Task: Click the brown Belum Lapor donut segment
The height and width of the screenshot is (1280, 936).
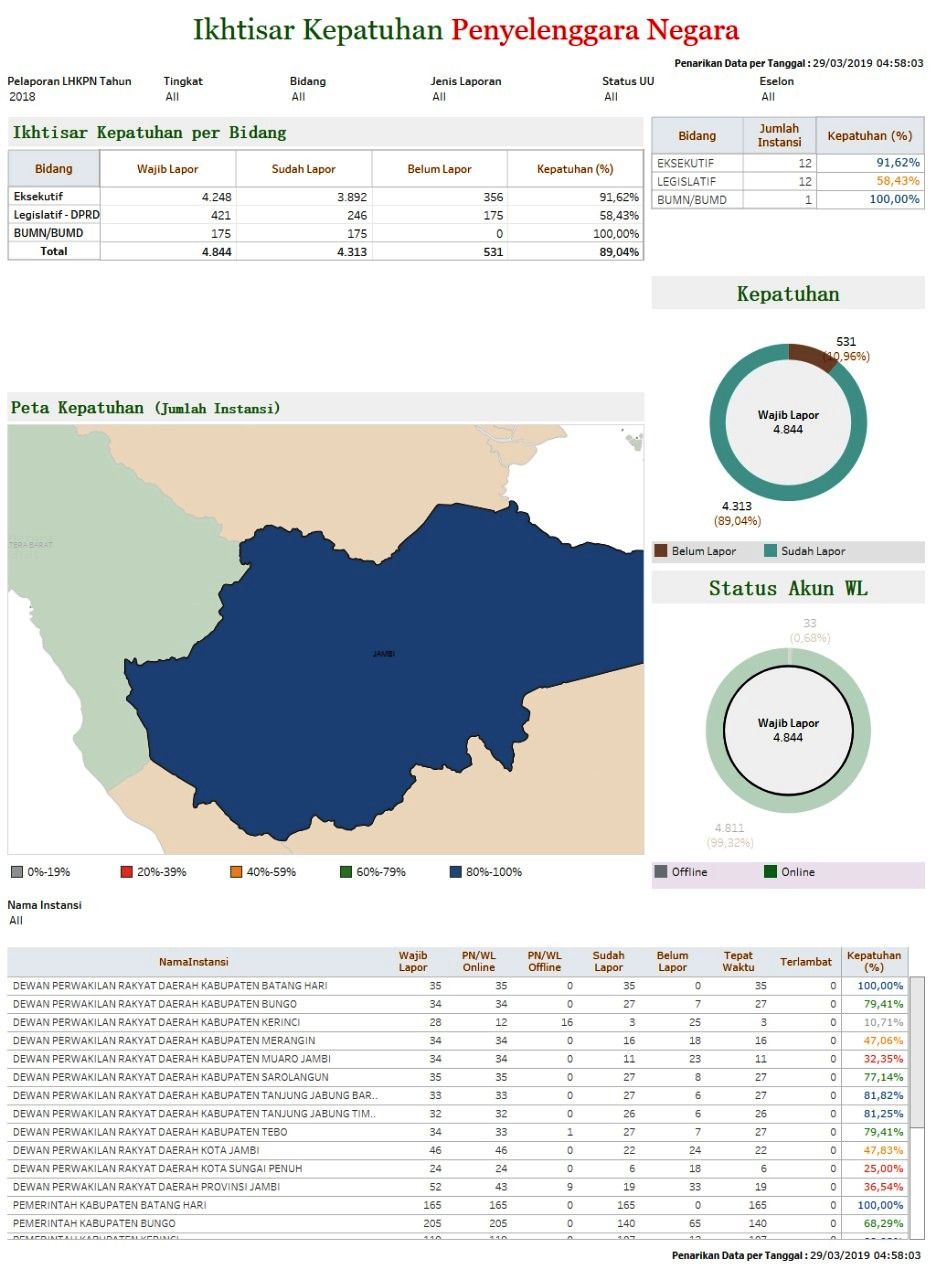Action: tap(812, 355)
